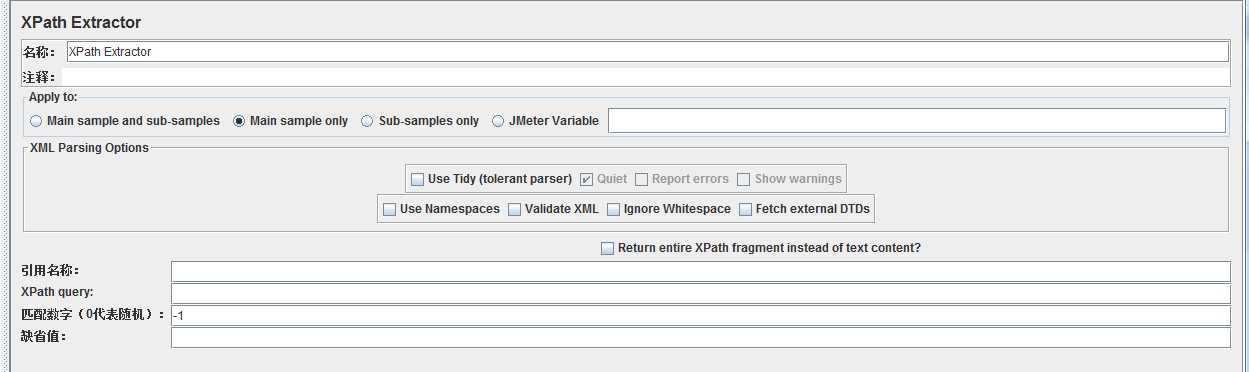Click the XML Parsing Options group label

(x=89, y=148)
